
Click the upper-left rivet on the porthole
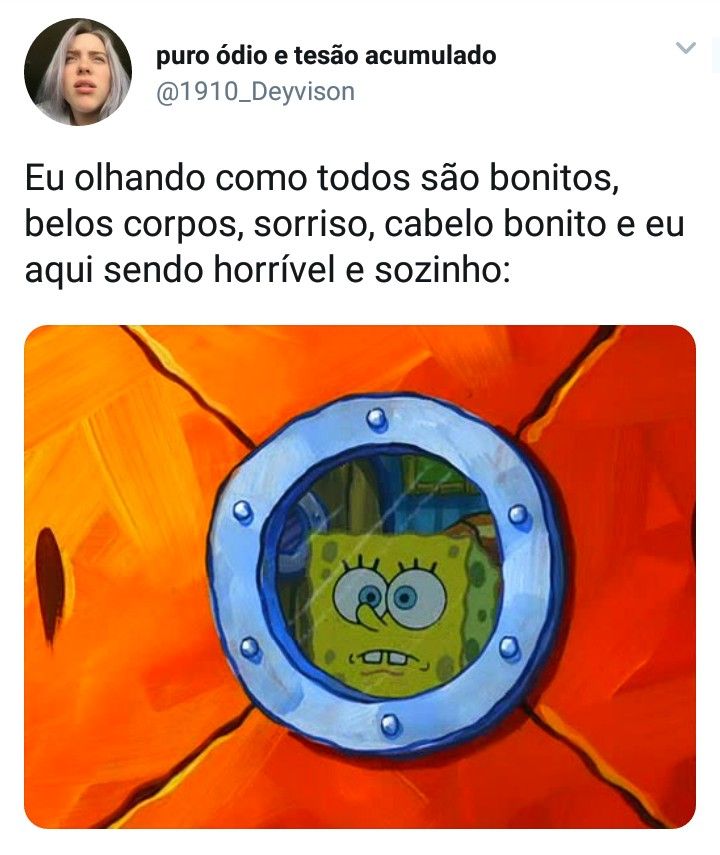pyautogui.click(x=243, y=513)
